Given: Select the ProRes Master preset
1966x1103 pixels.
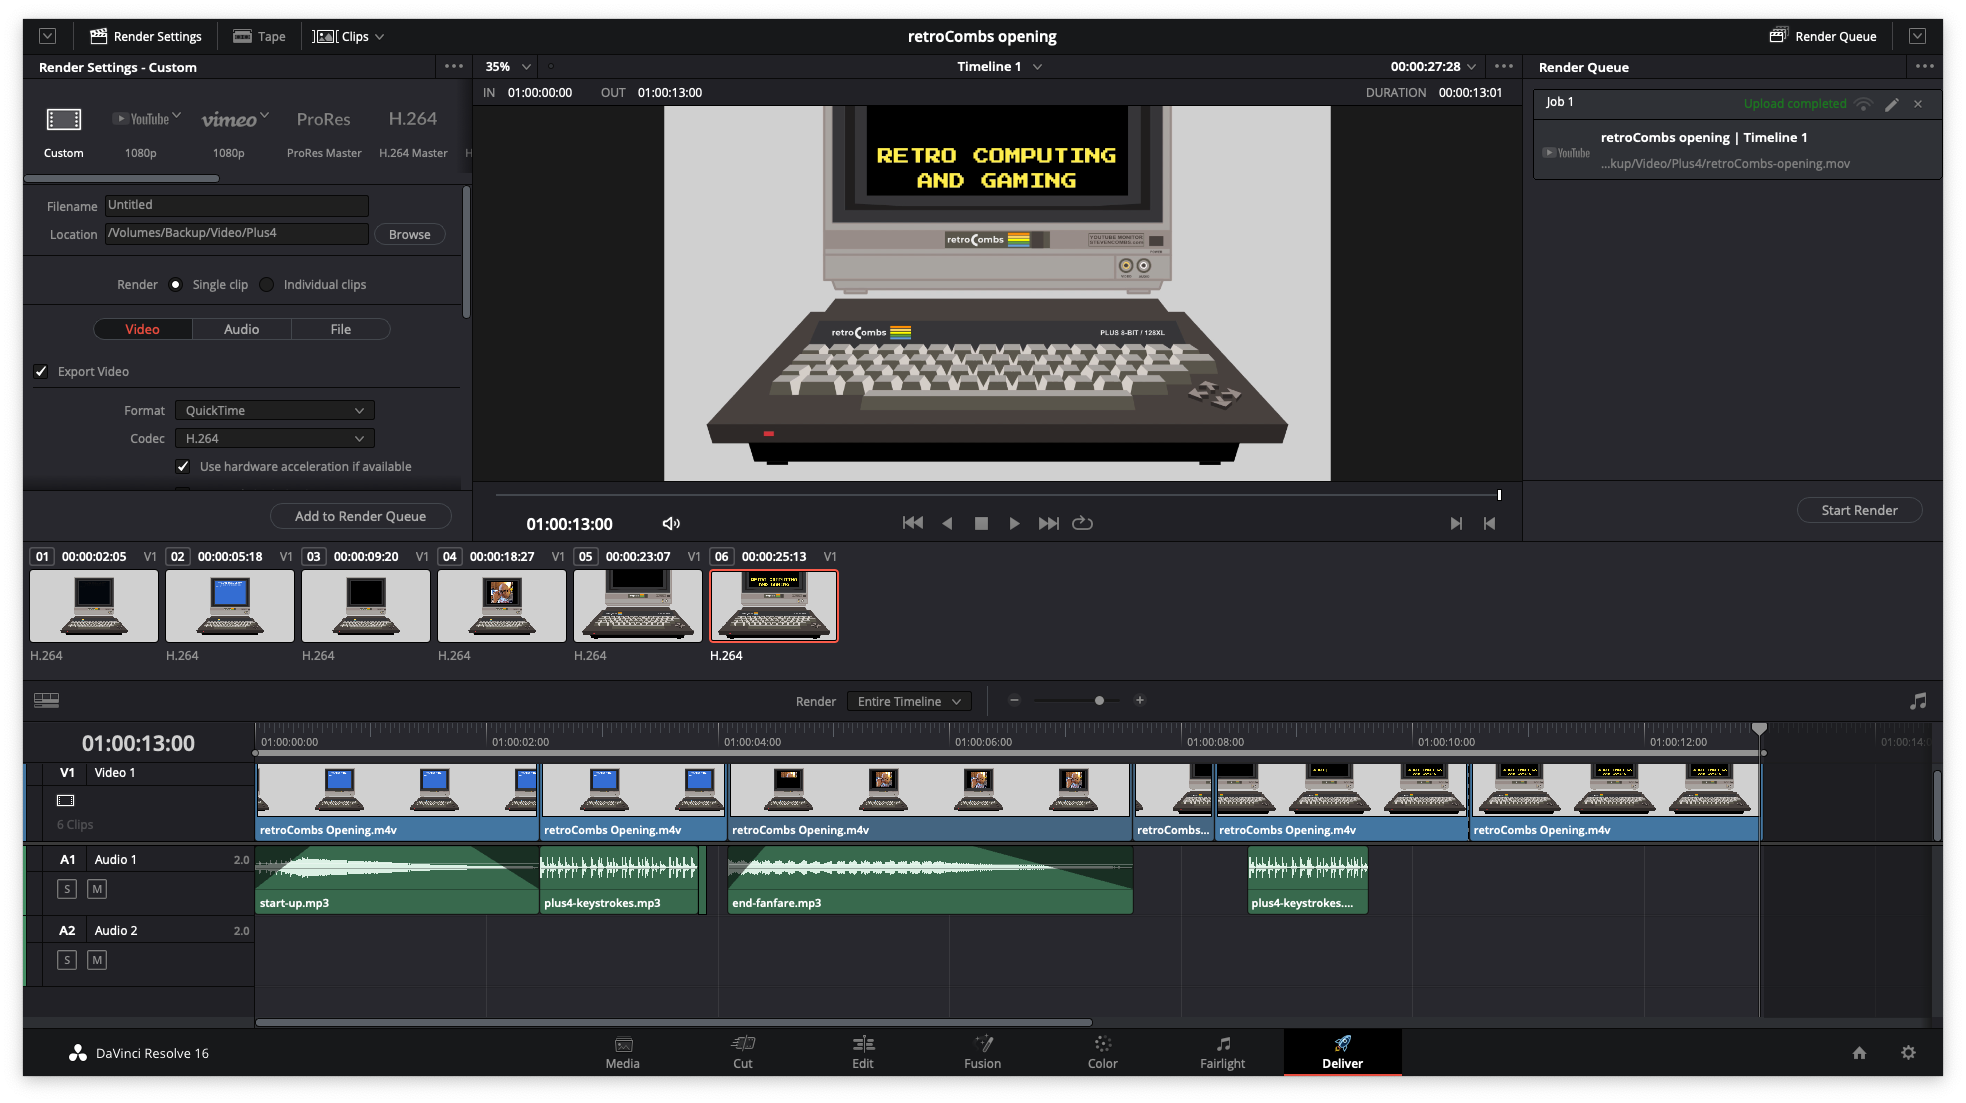Looking at the screenshot, I should pyautogui.click(x=323, y=131).
